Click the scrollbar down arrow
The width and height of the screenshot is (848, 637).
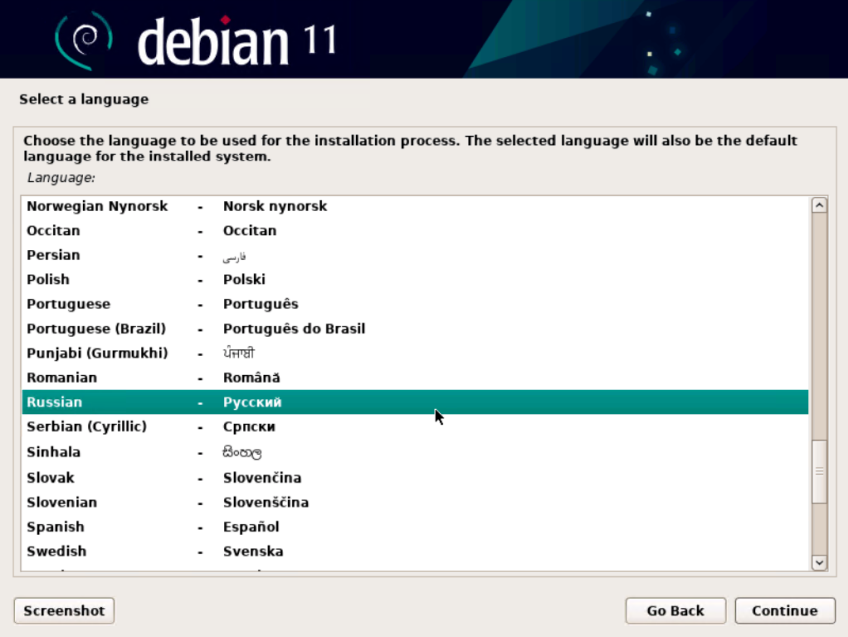[819, 562]
